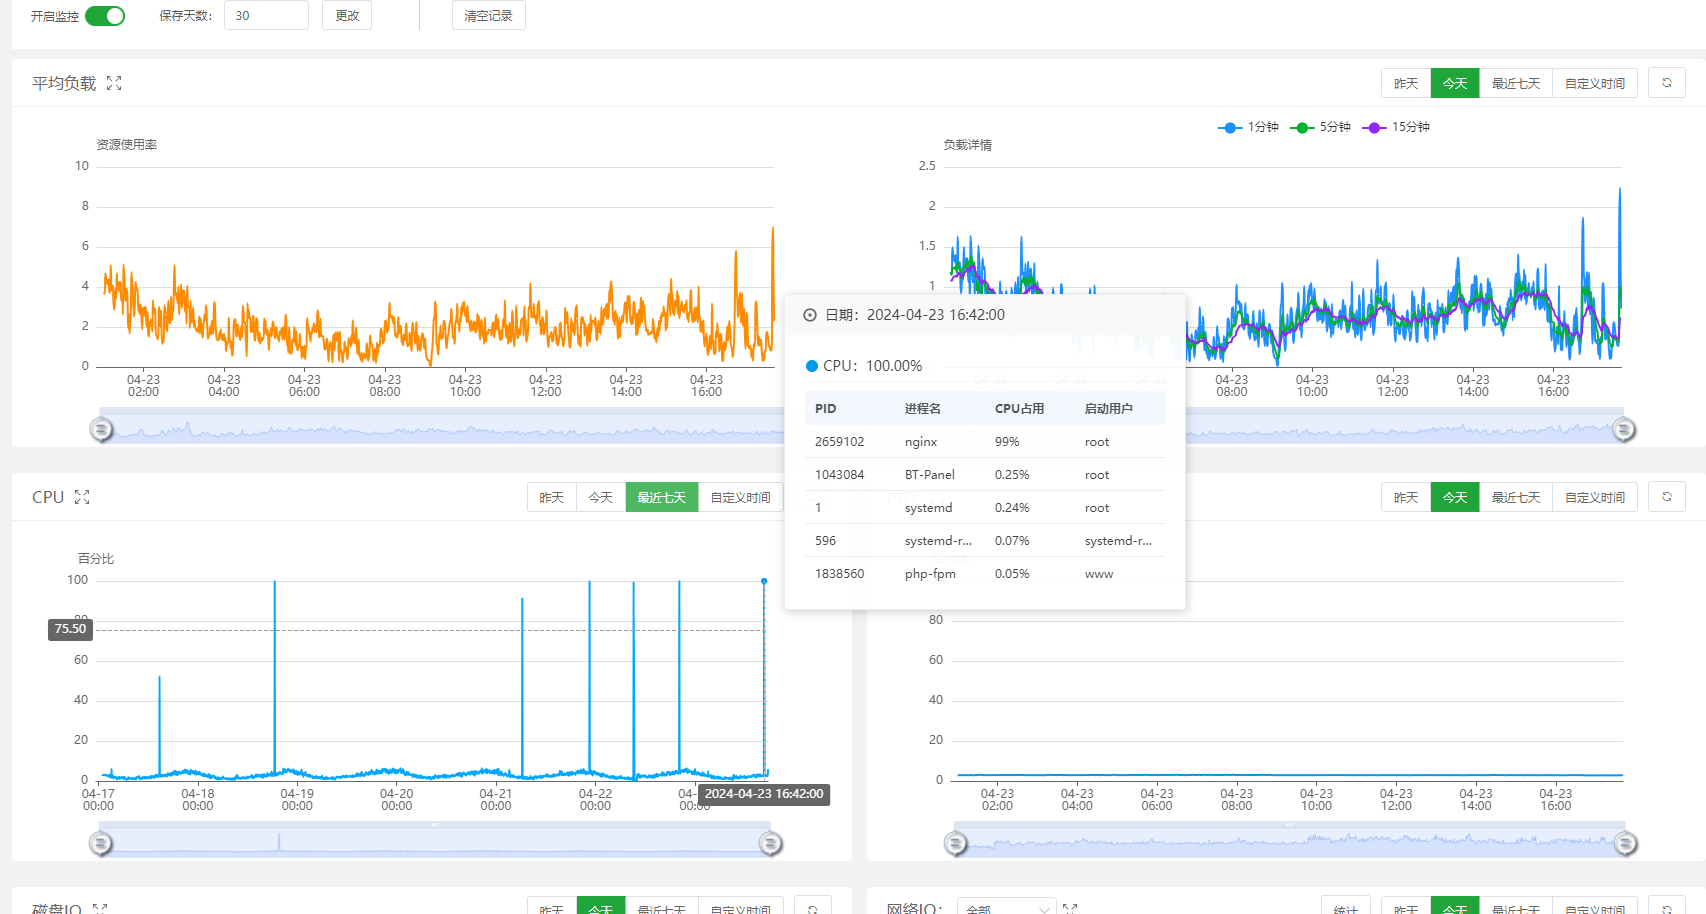Click PID 1838560 in the process table
The image size is (1706, 914).
tap(839, 574)
